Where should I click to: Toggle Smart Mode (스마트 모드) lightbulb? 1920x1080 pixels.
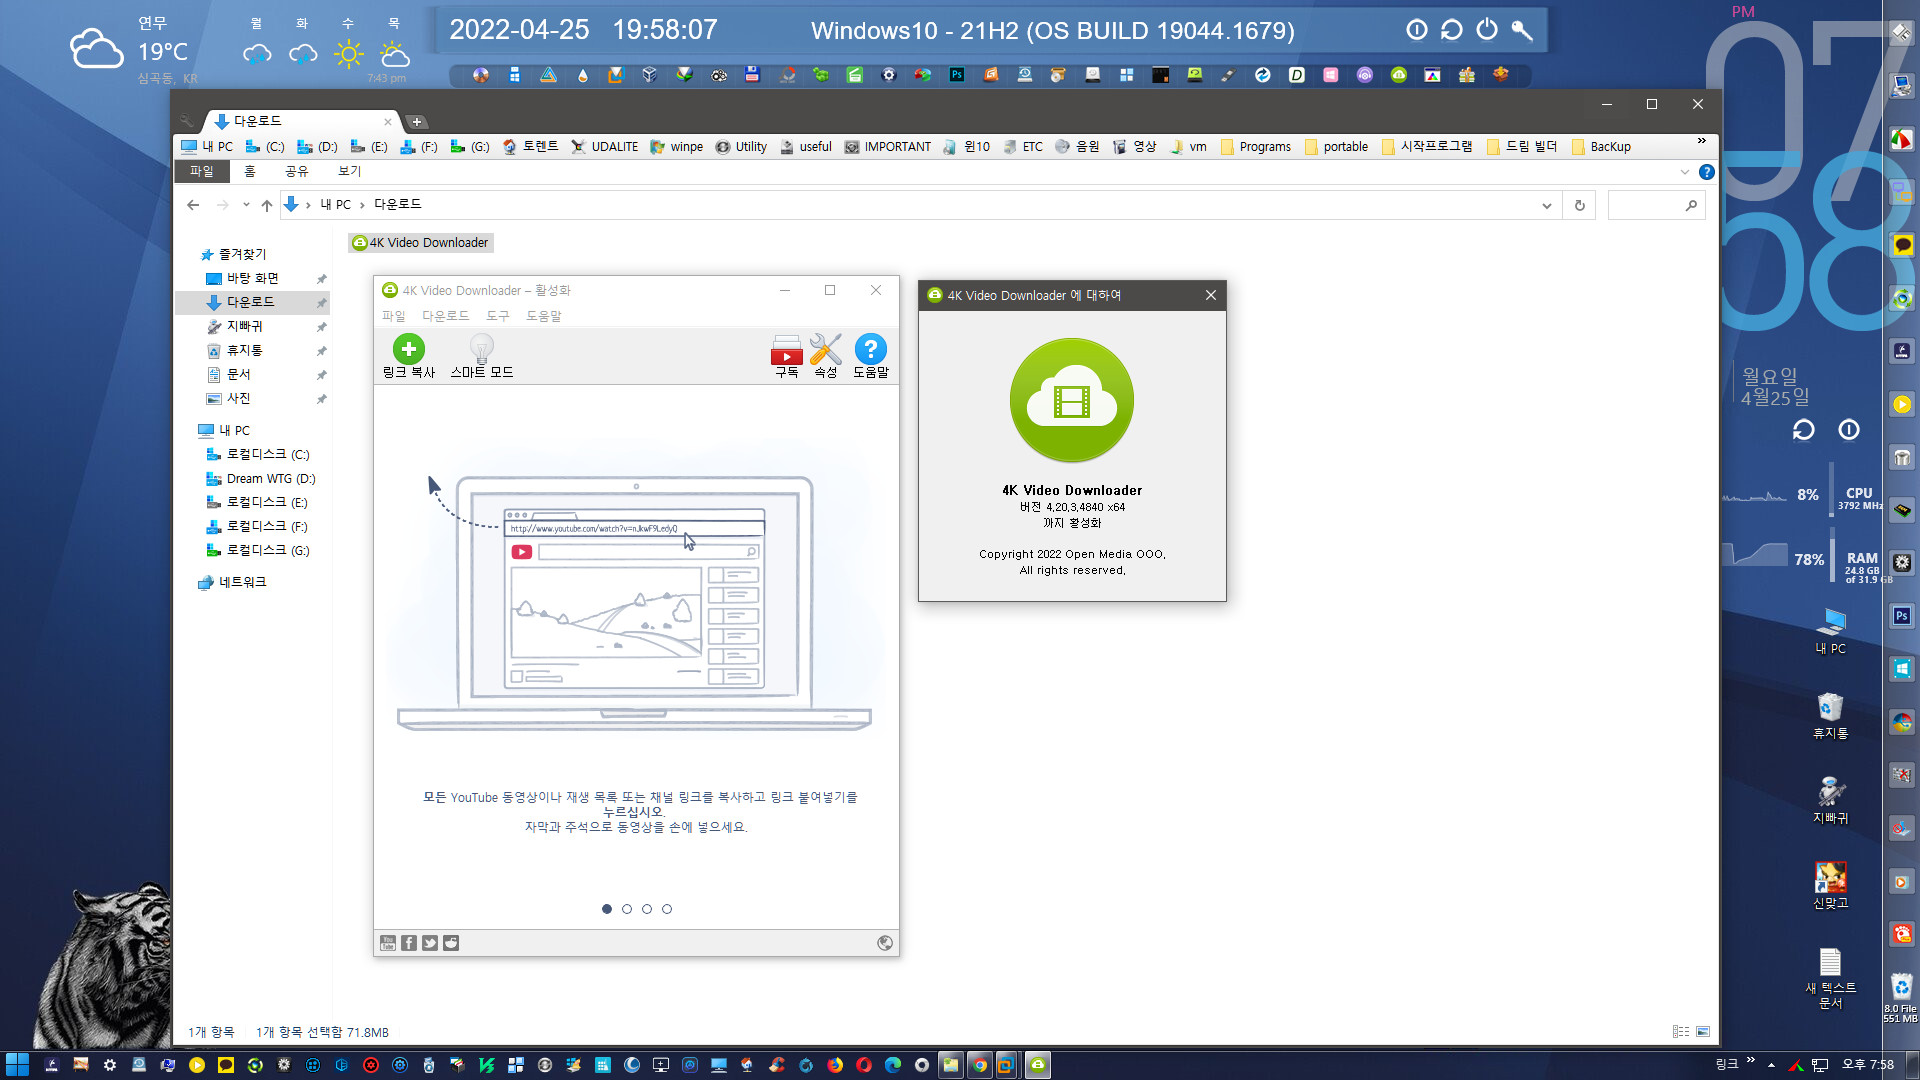(x=481, y=349)
